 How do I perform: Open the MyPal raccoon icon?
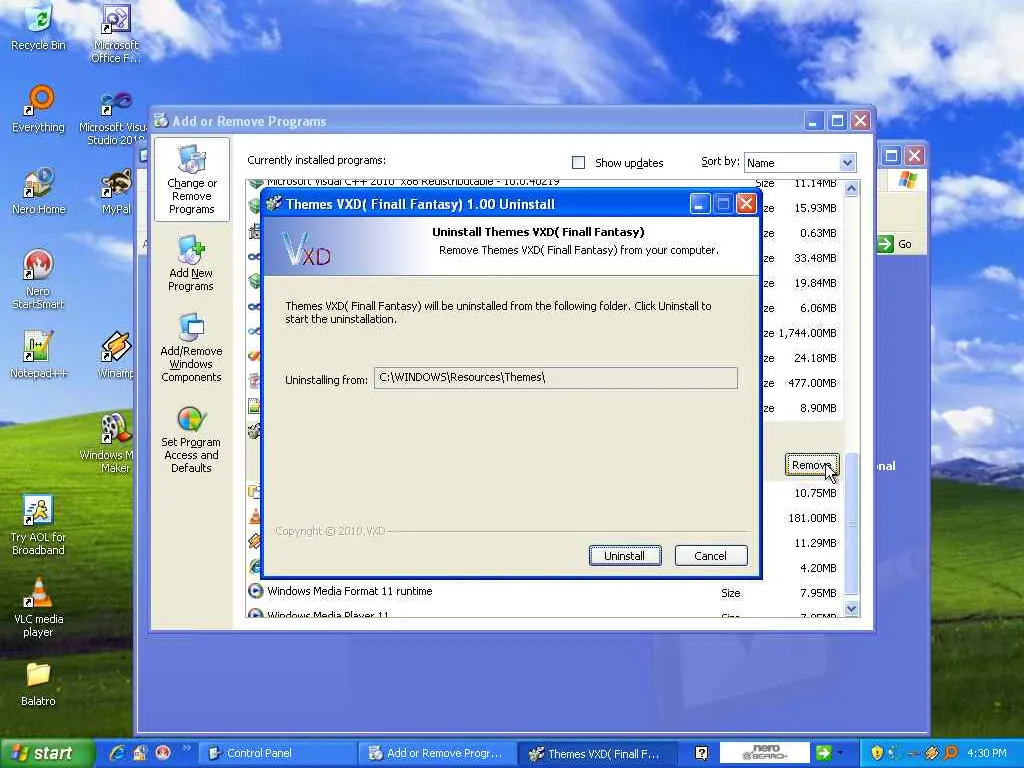(x=116, y=191)
